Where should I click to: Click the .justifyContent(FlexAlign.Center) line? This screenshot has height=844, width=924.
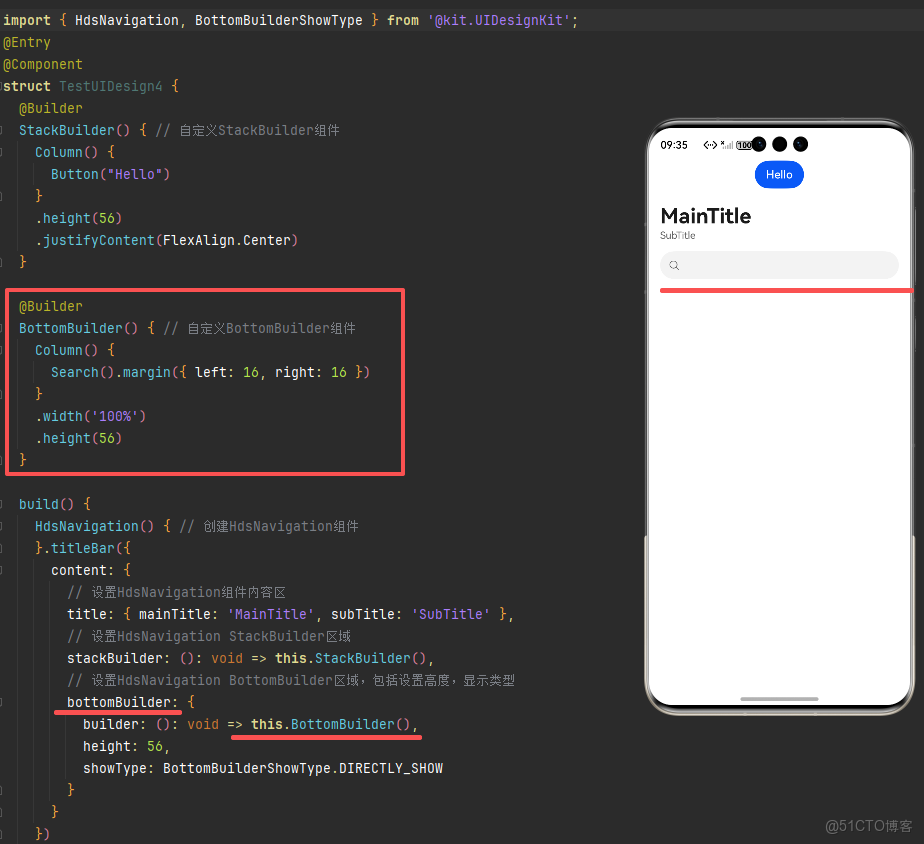(167, 240)
